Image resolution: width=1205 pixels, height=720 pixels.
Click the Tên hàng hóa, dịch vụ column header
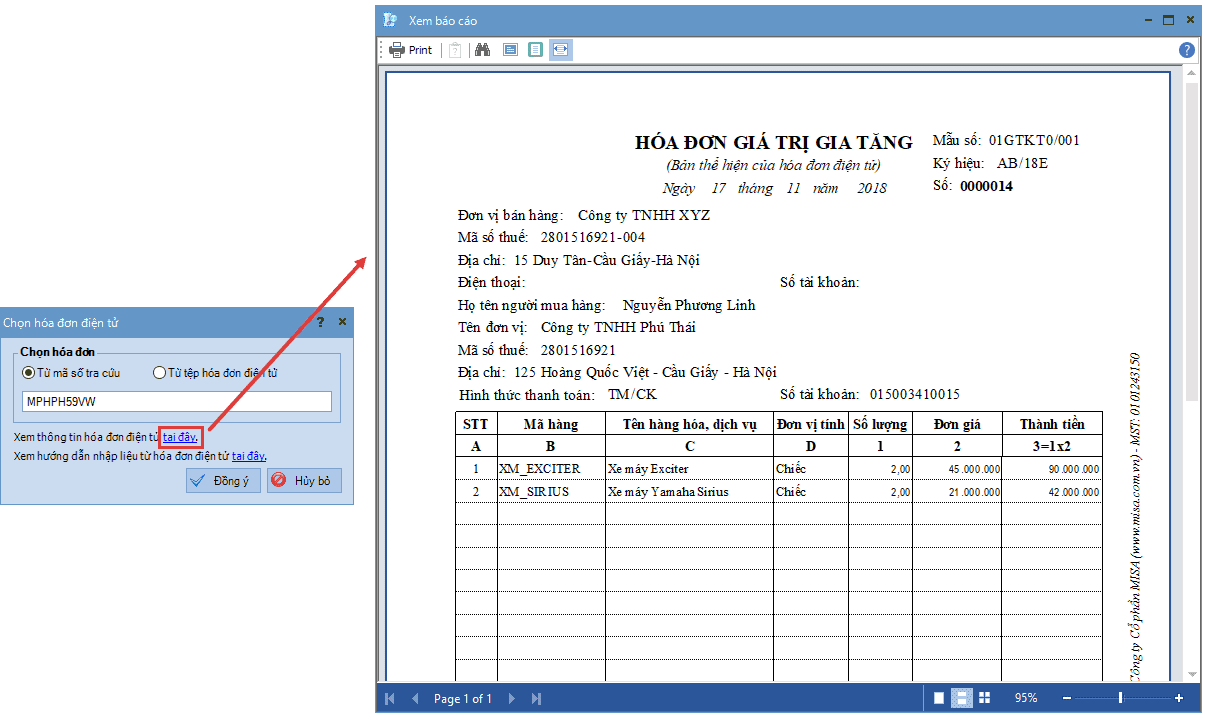689,424
